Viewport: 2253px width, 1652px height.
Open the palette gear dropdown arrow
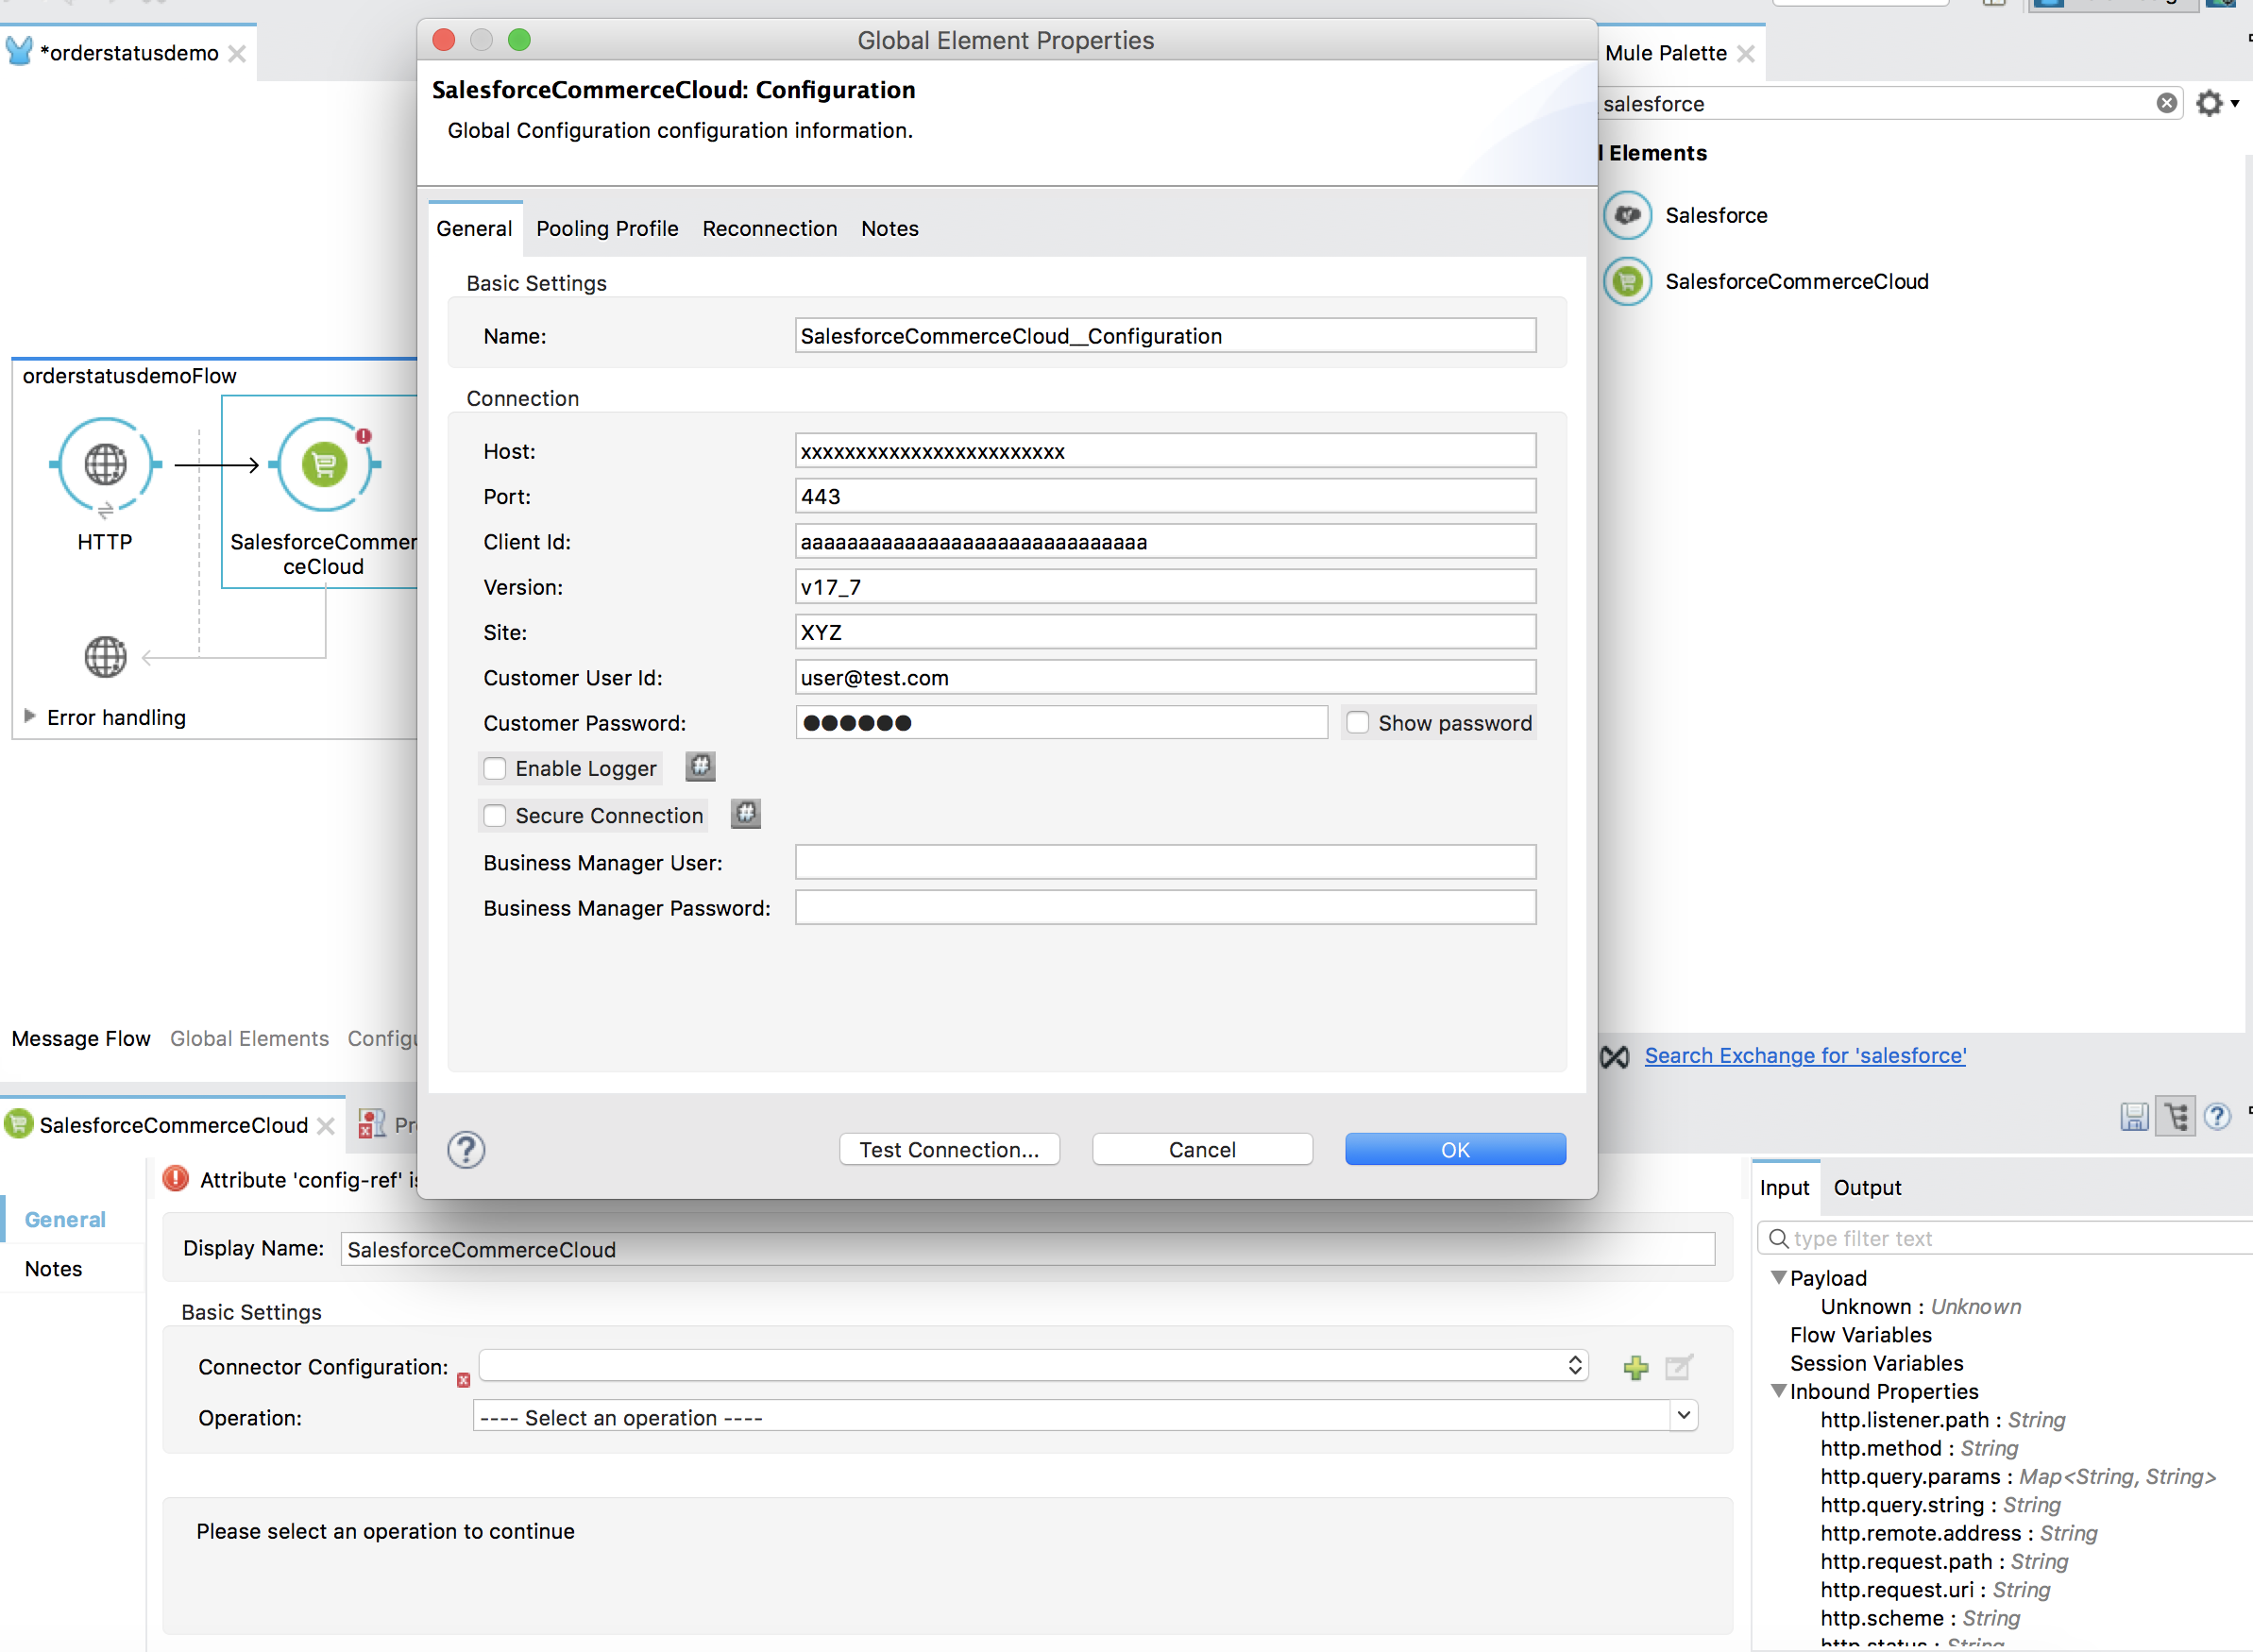click(2235, 103)
